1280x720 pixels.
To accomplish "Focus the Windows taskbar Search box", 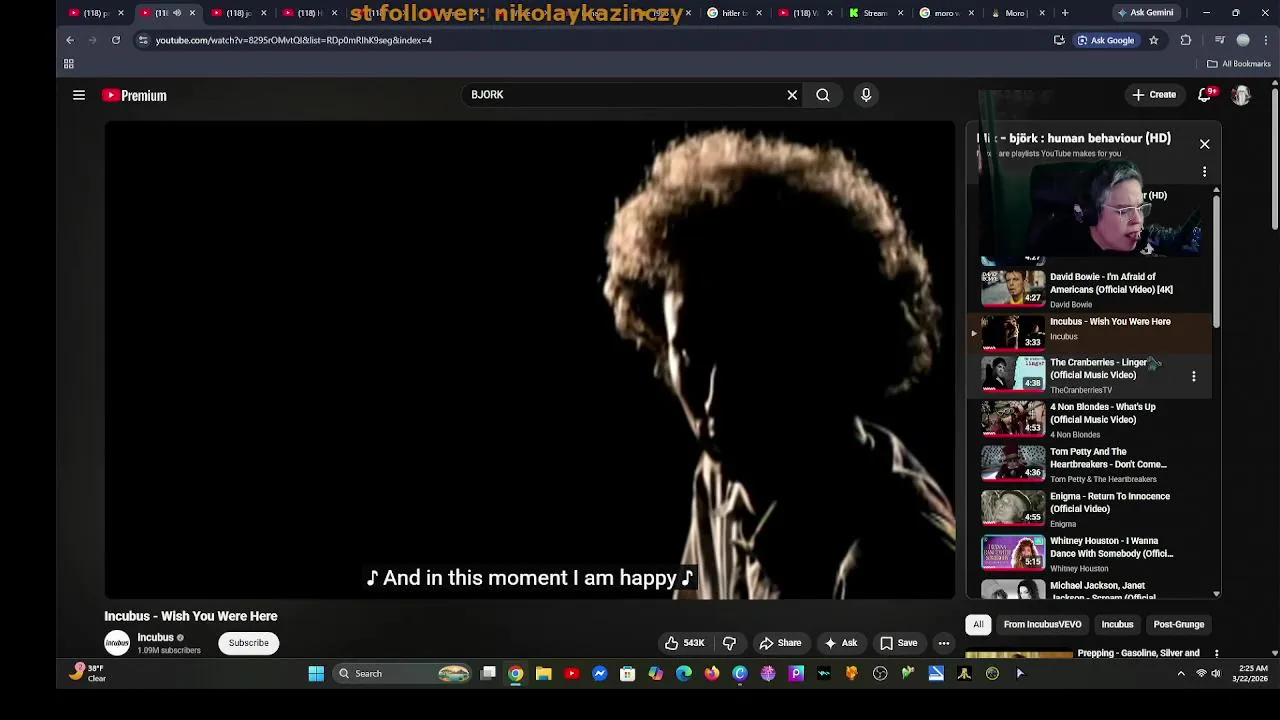I will [x=402, y=673].
